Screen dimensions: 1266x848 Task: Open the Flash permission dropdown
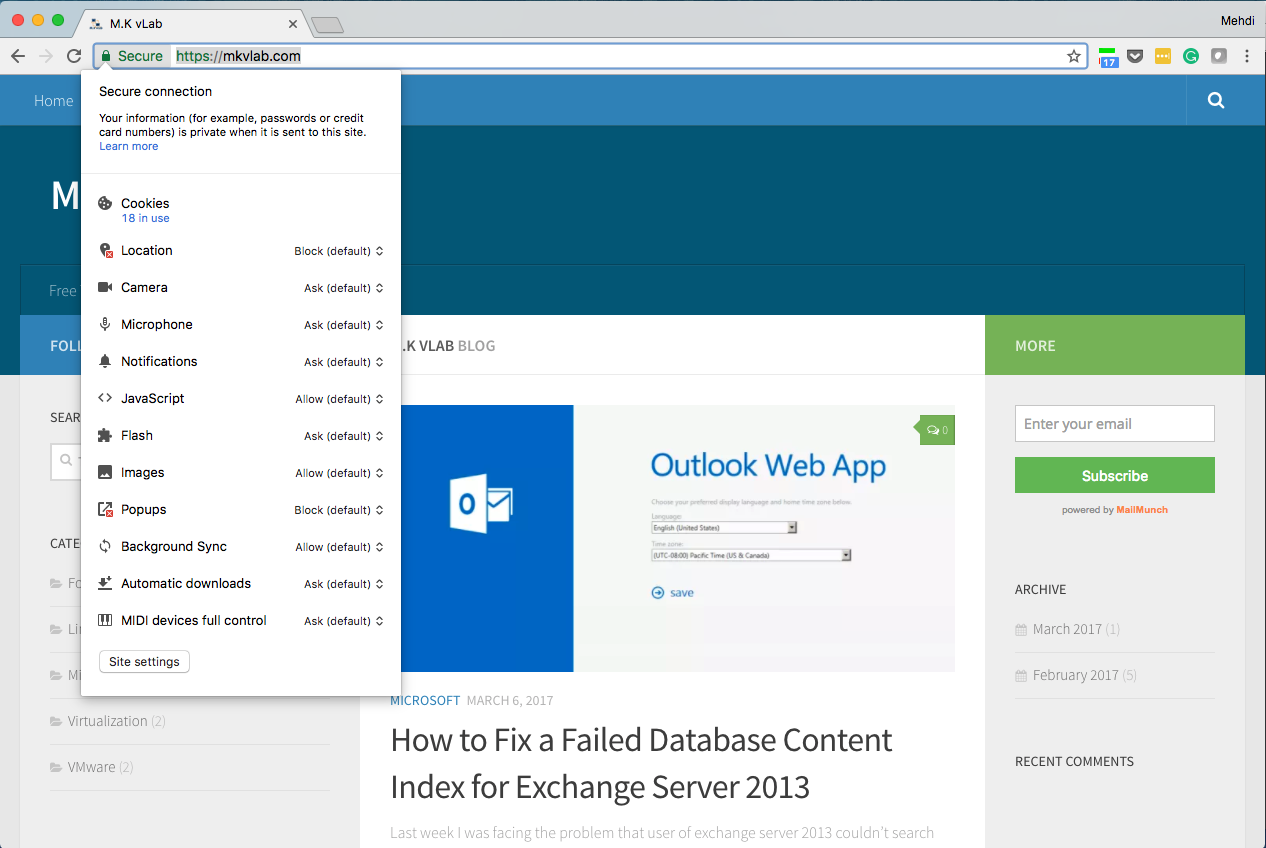344,436
